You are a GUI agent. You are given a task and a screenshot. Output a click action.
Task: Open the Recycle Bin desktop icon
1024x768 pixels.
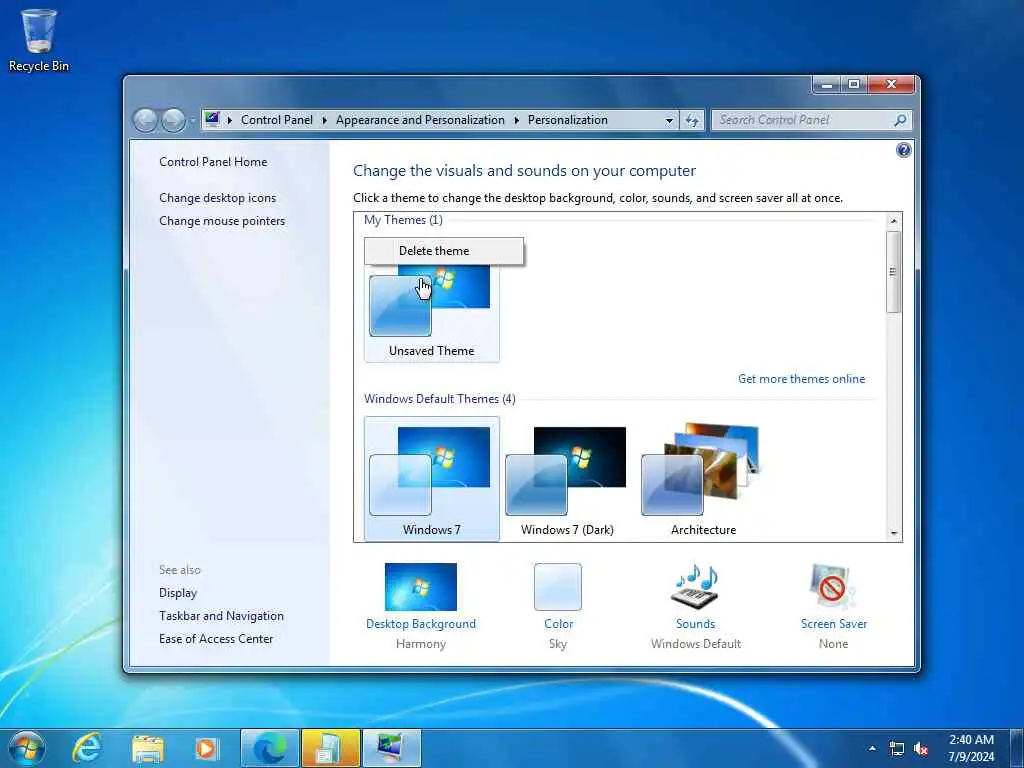[x=39, y=40]
